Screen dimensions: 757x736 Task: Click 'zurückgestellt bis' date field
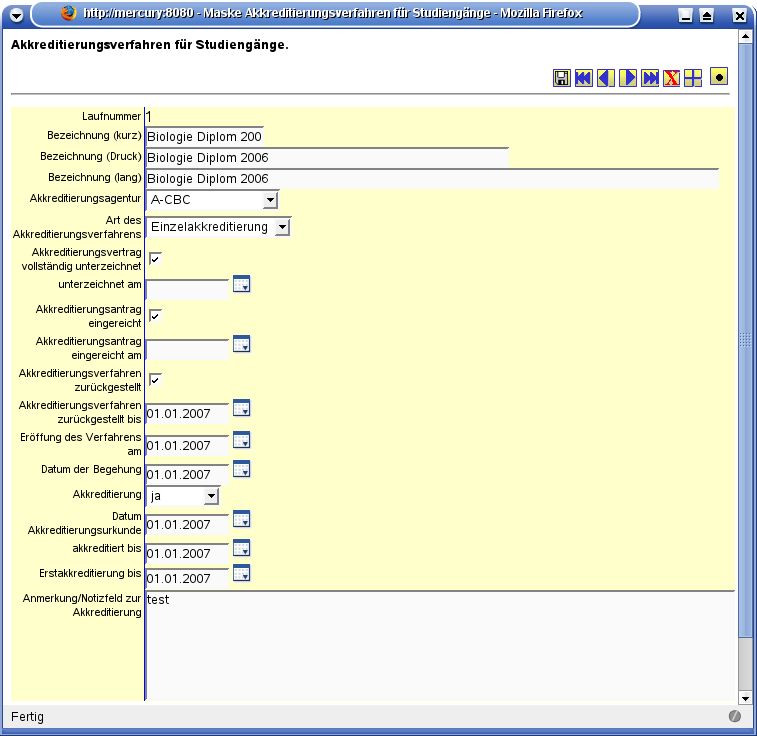187,413
